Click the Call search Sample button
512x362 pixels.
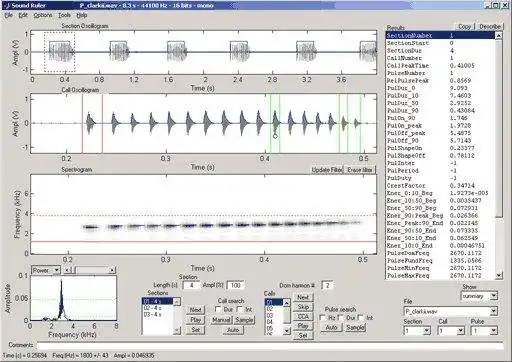click(244, 320)
